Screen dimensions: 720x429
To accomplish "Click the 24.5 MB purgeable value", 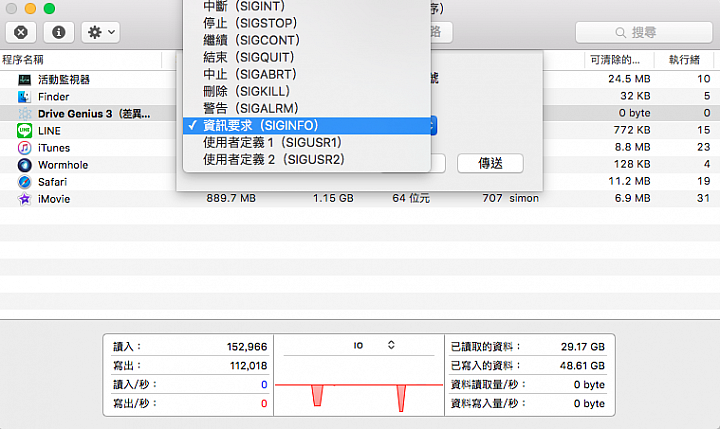I will tap(629, 79).
